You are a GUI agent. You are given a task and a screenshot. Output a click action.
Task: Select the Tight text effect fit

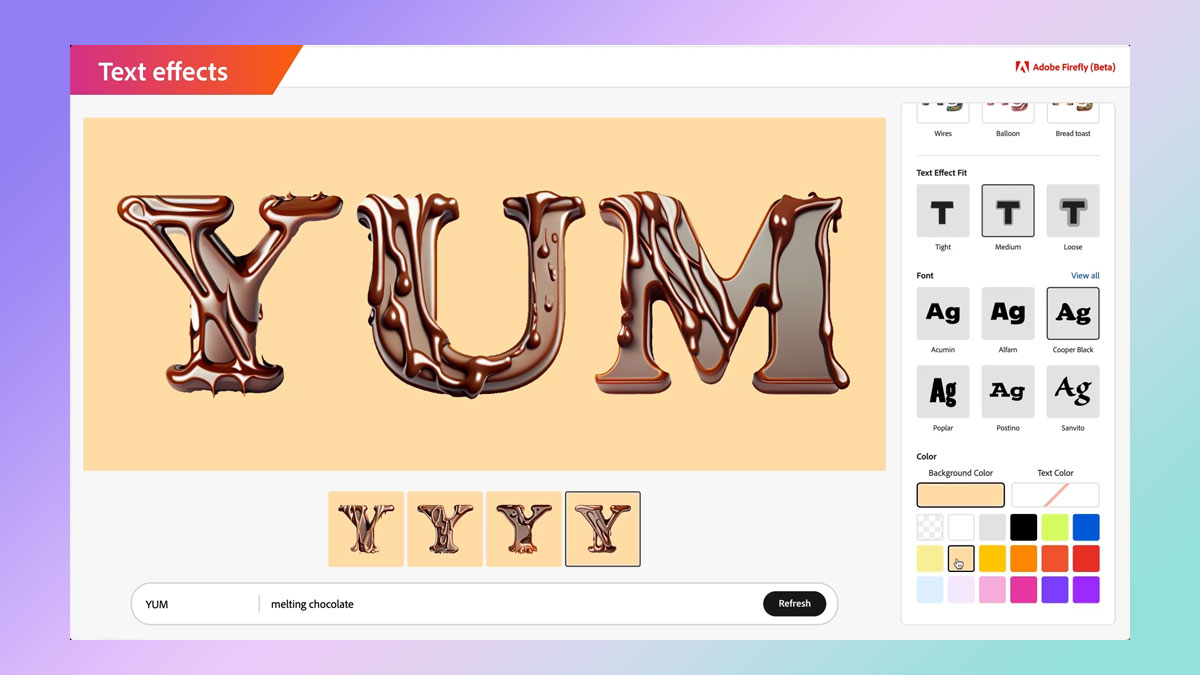[x=943, y=211]
